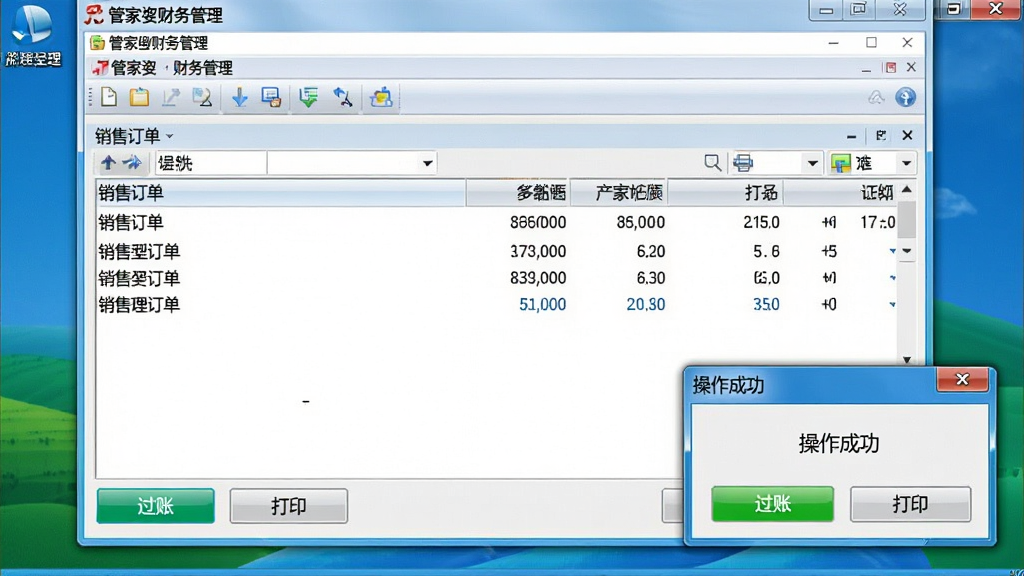Click the 215.0 cell

(761, 223)
